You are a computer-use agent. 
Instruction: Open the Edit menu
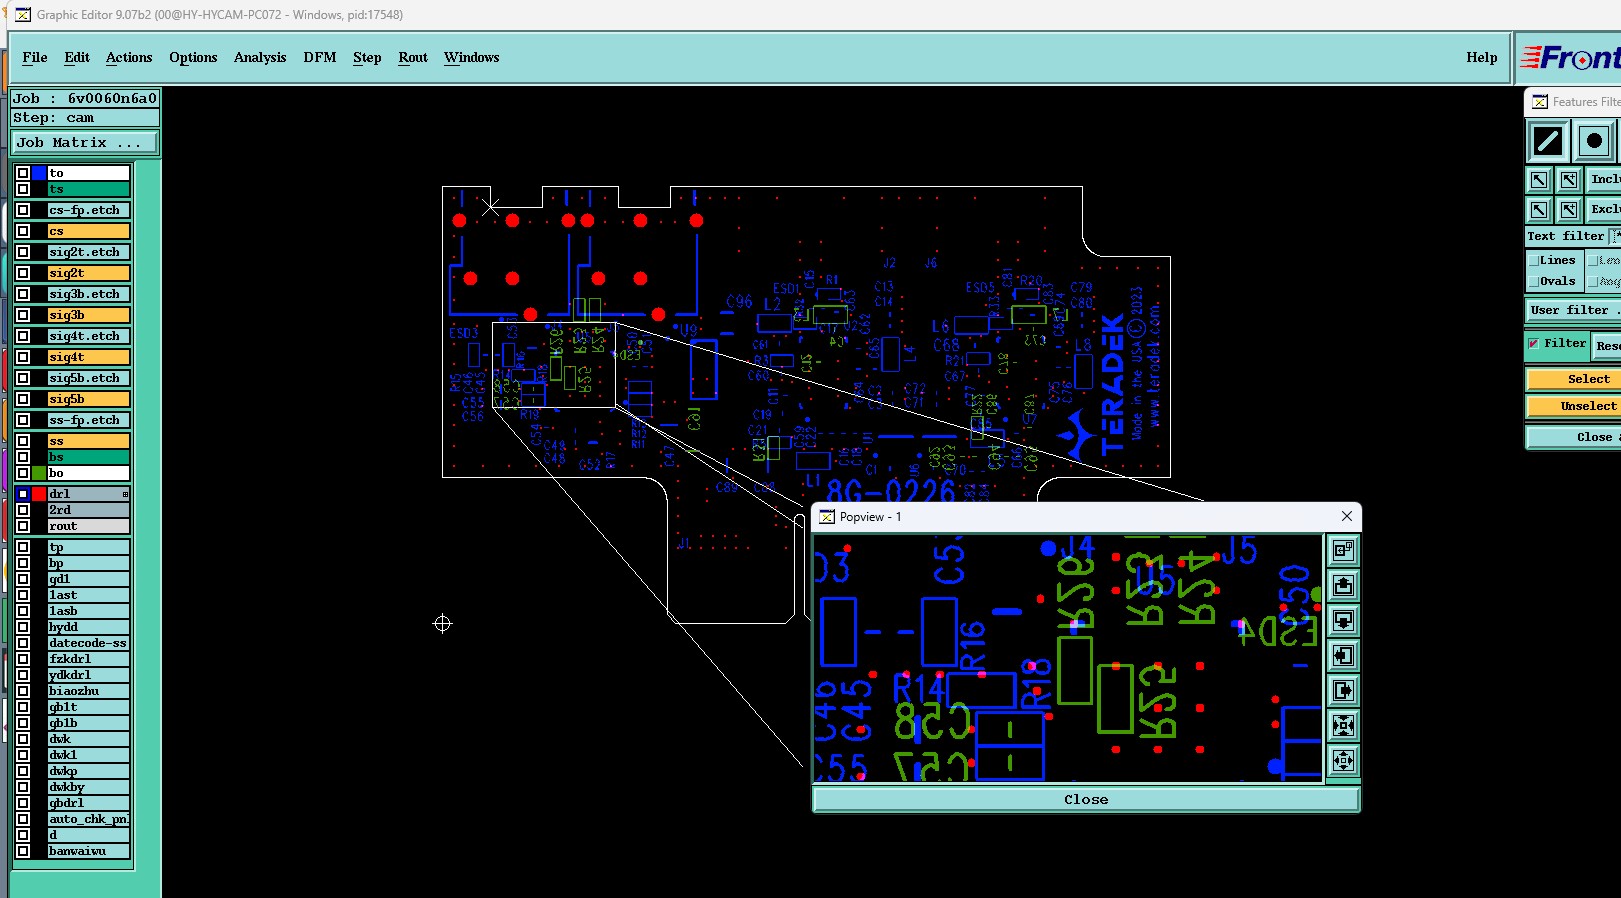click(77, 57)
